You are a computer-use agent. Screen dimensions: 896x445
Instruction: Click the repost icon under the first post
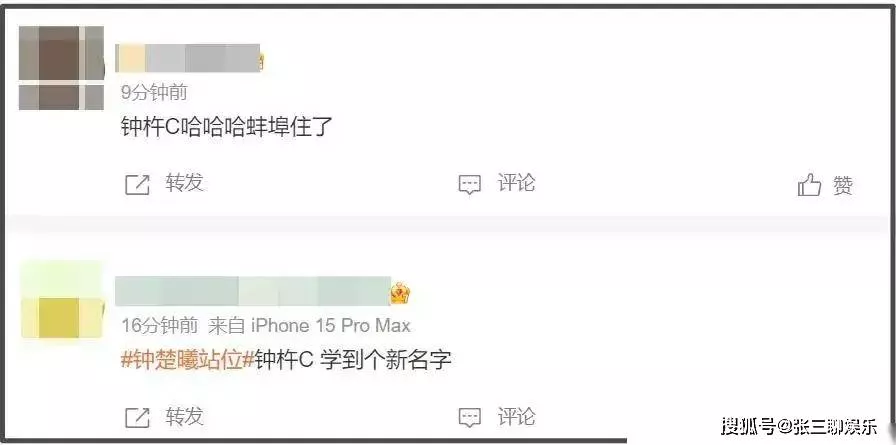tap(137, 185)
